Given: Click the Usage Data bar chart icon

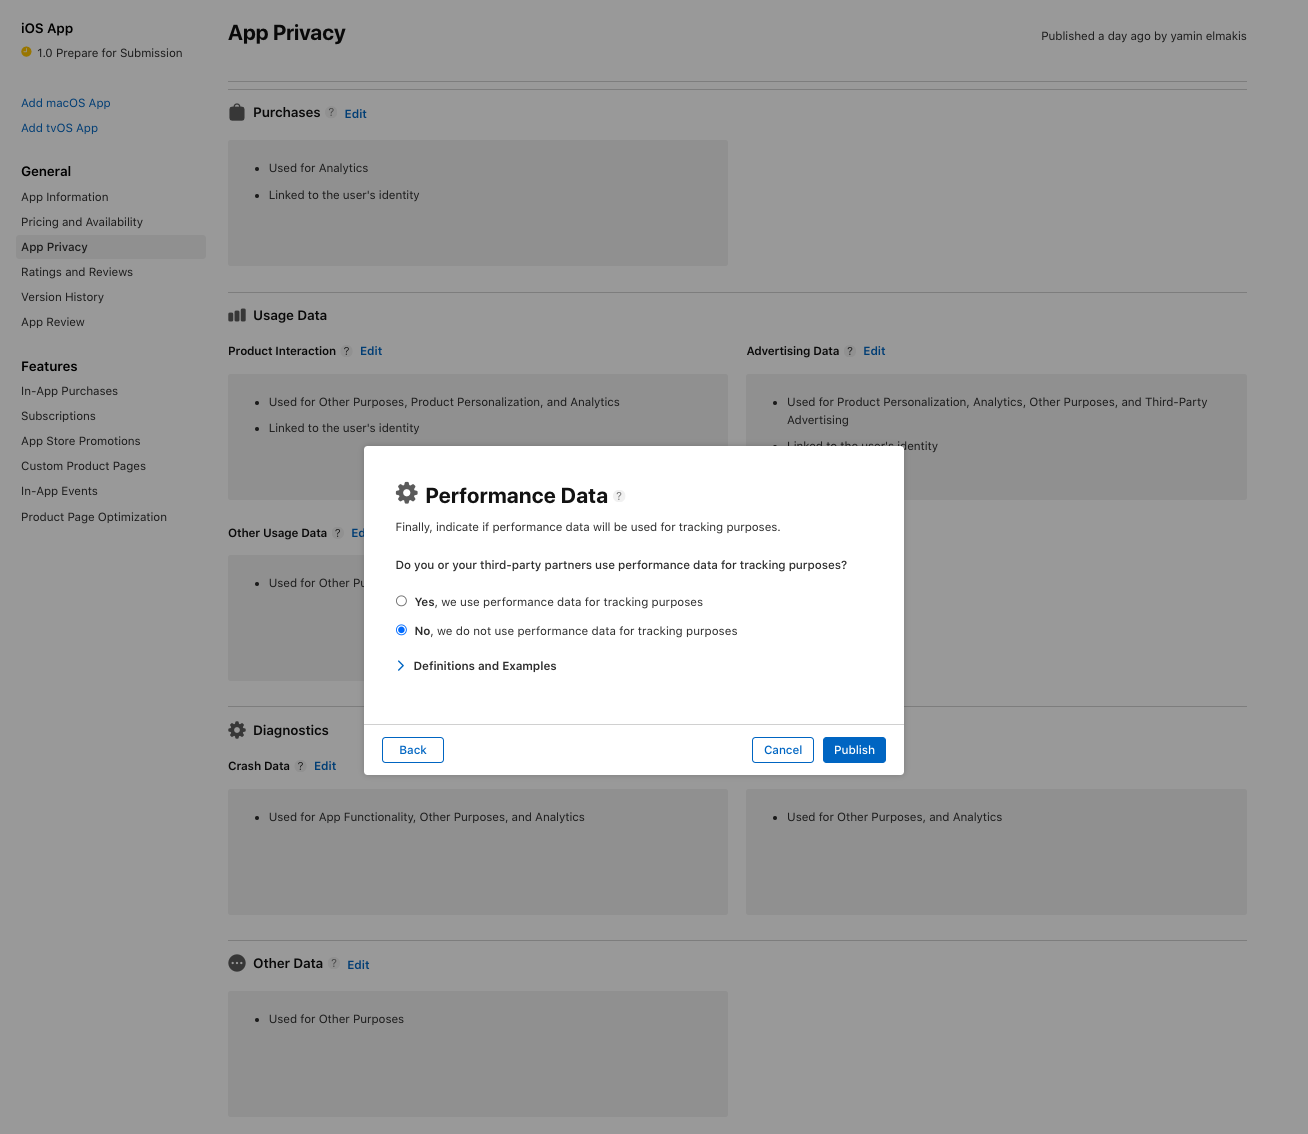Looking at the screenshot, I should (x=237, y=315).
